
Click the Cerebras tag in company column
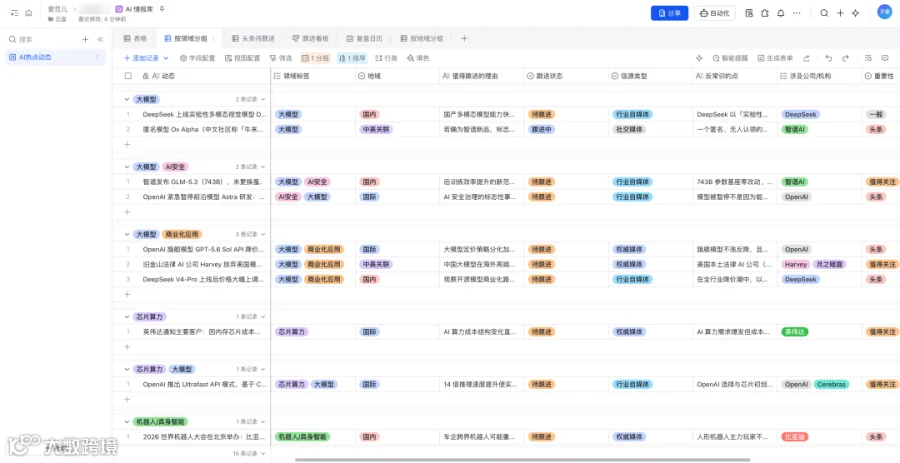pyautogui.click(x=831, y=384)
